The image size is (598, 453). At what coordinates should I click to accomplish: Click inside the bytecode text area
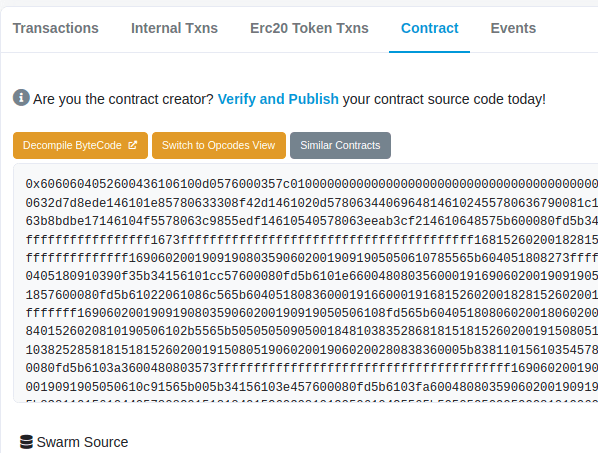(305, 283)
